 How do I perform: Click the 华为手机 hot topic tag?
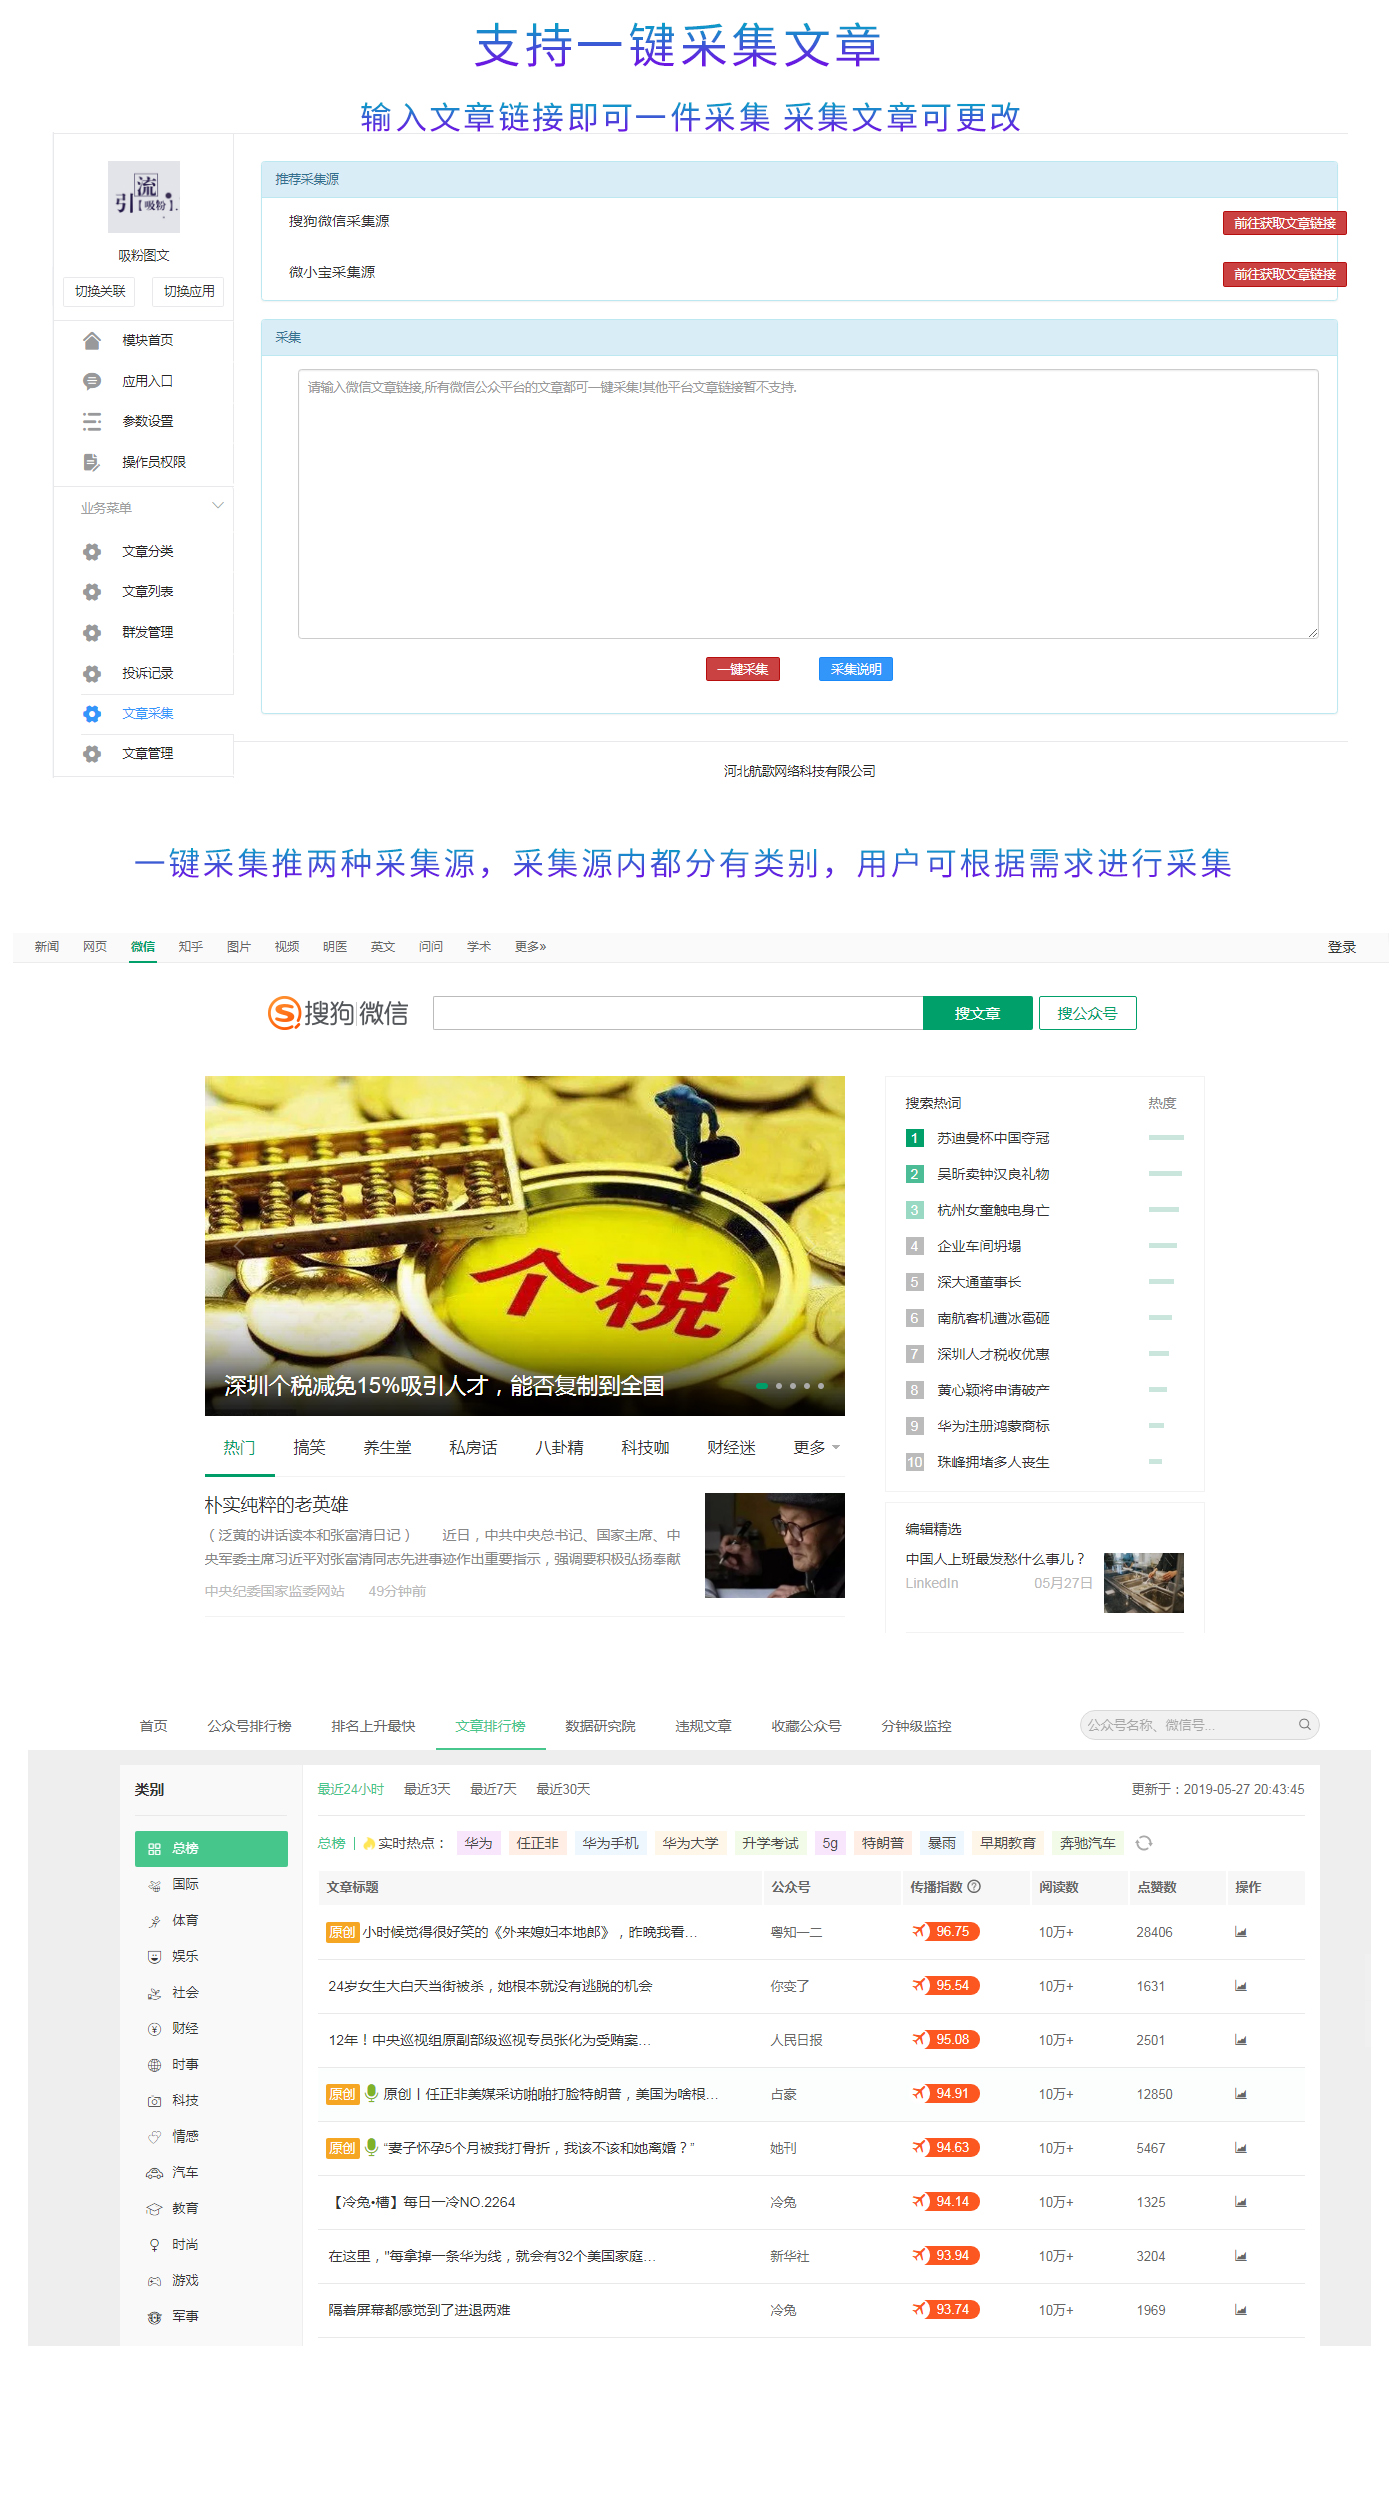coord(610,1843)
